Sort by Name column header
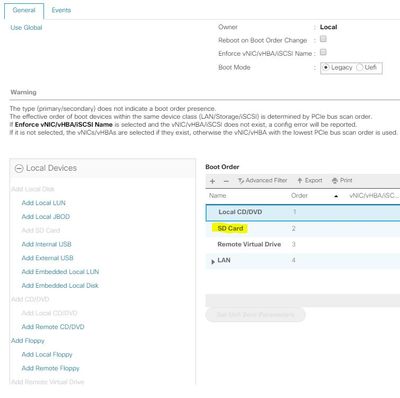 click(218, 196)
